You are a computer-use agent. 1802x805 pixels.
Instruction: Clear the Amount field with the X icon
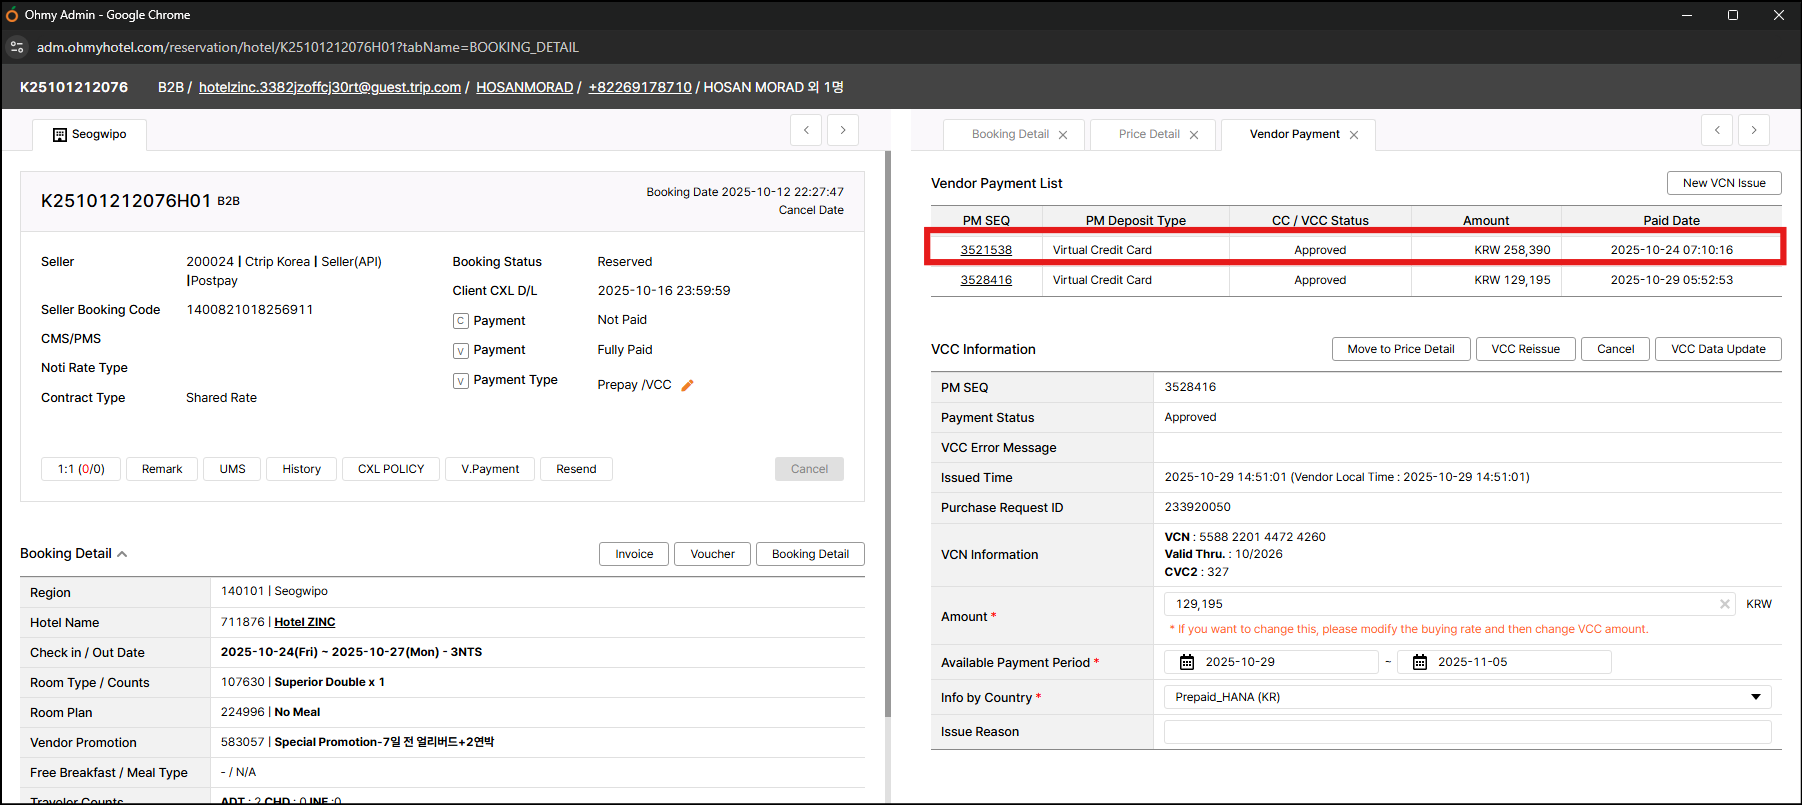(x=1725, y=604)
